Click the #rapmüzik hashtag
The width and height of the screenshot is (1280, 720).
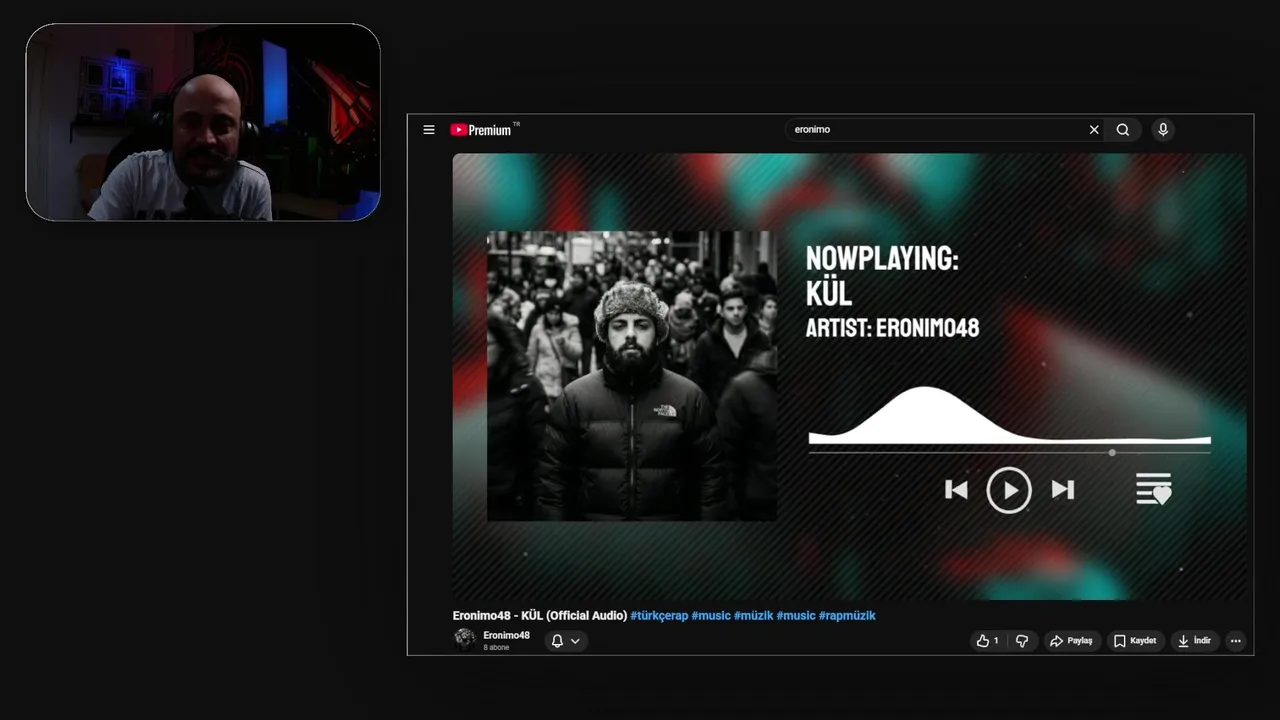click(x=847, y=616)
